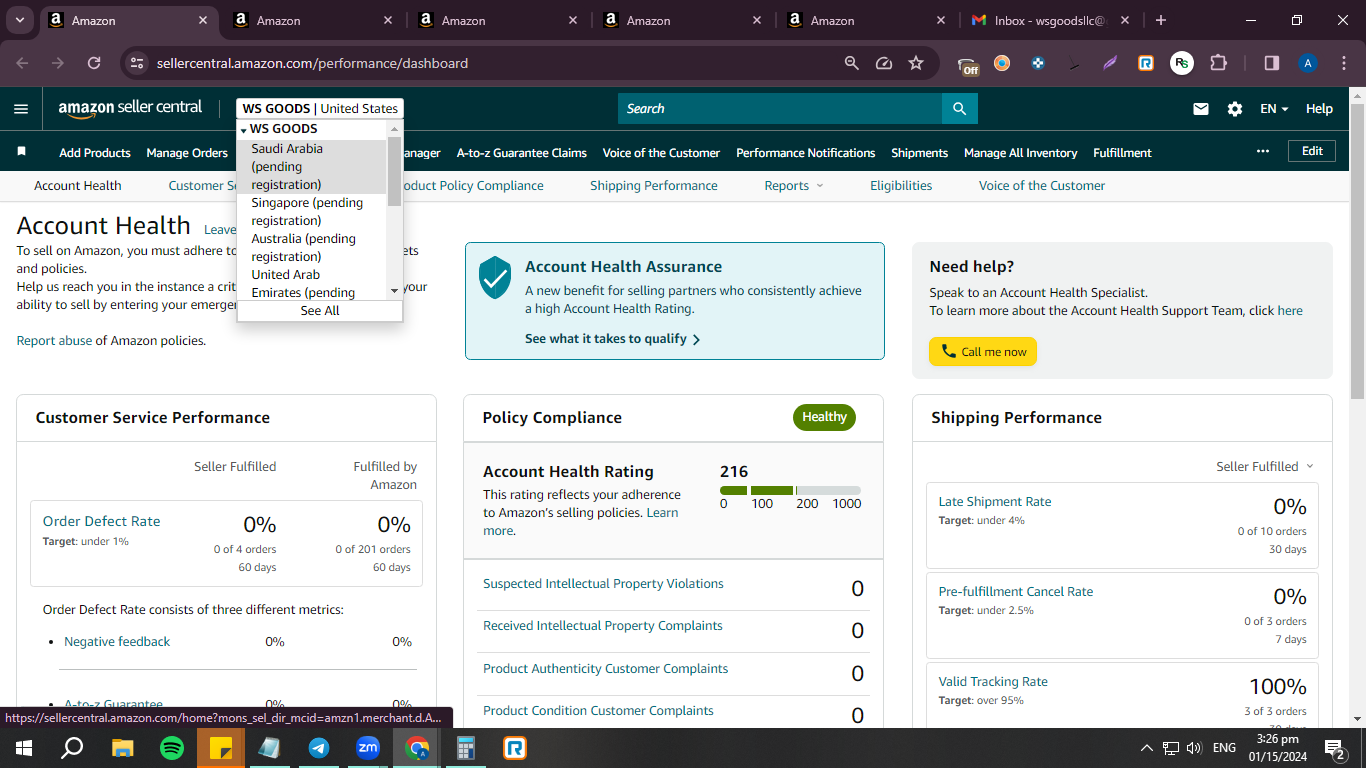The image size is (1366, 768).
Task: Open Chrome's tab search chevron
Action: click(x=20, y=20)
